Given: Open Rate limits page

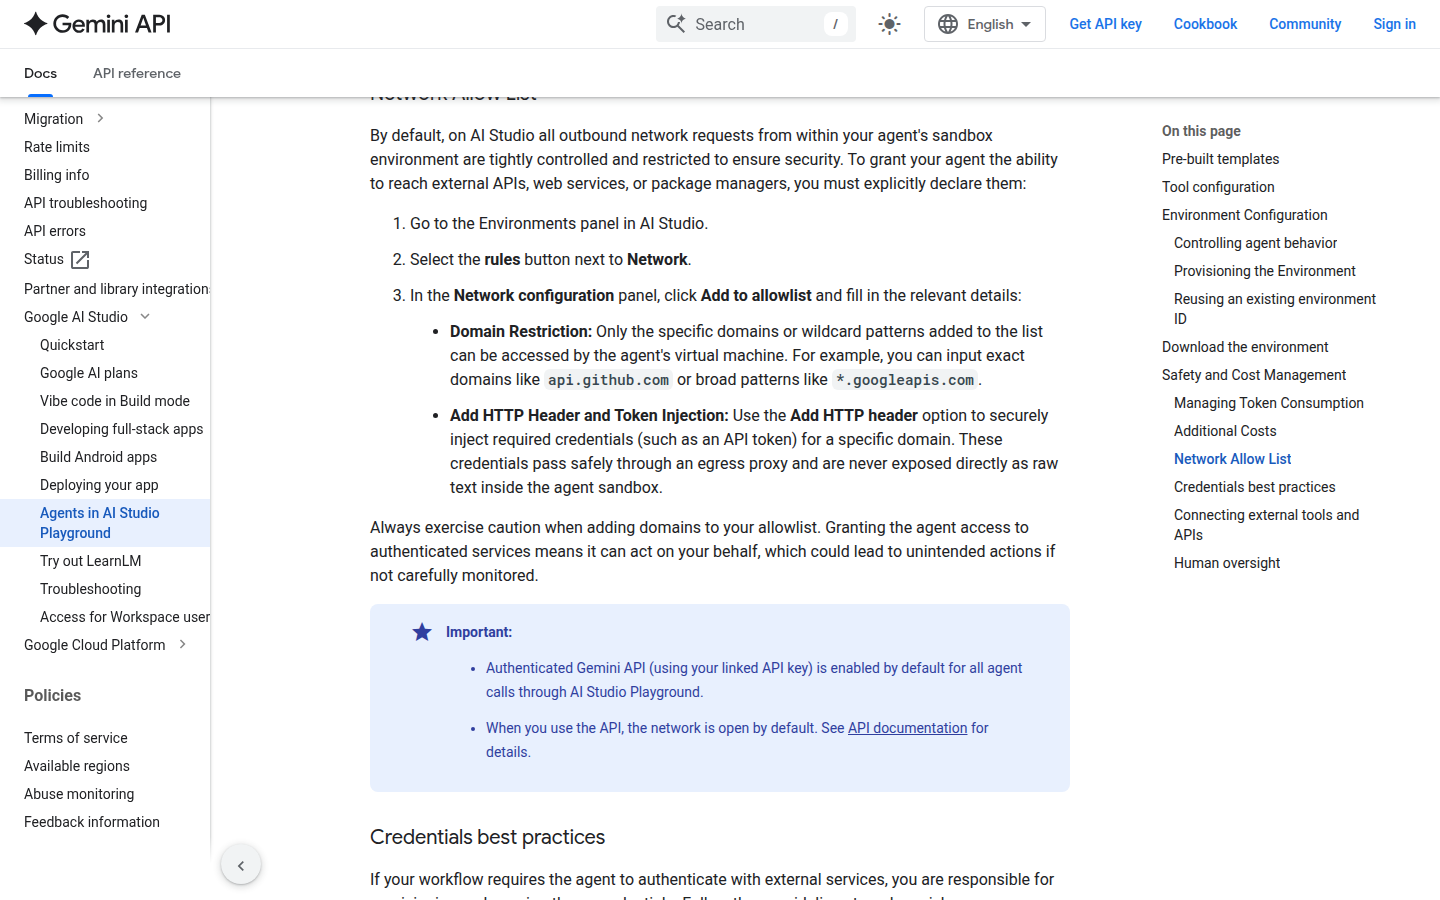Looking at the screenshot, I should coord(57,147).
